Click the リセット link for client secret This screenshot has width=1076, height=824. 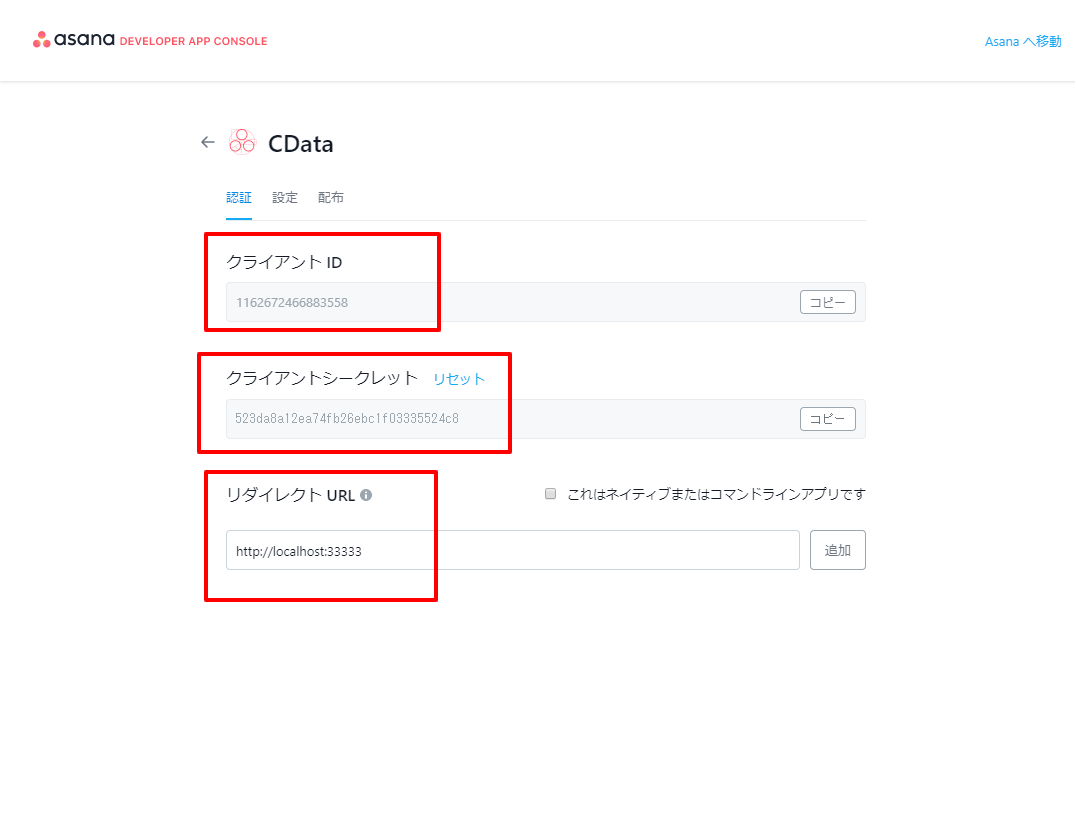(459, 379)
